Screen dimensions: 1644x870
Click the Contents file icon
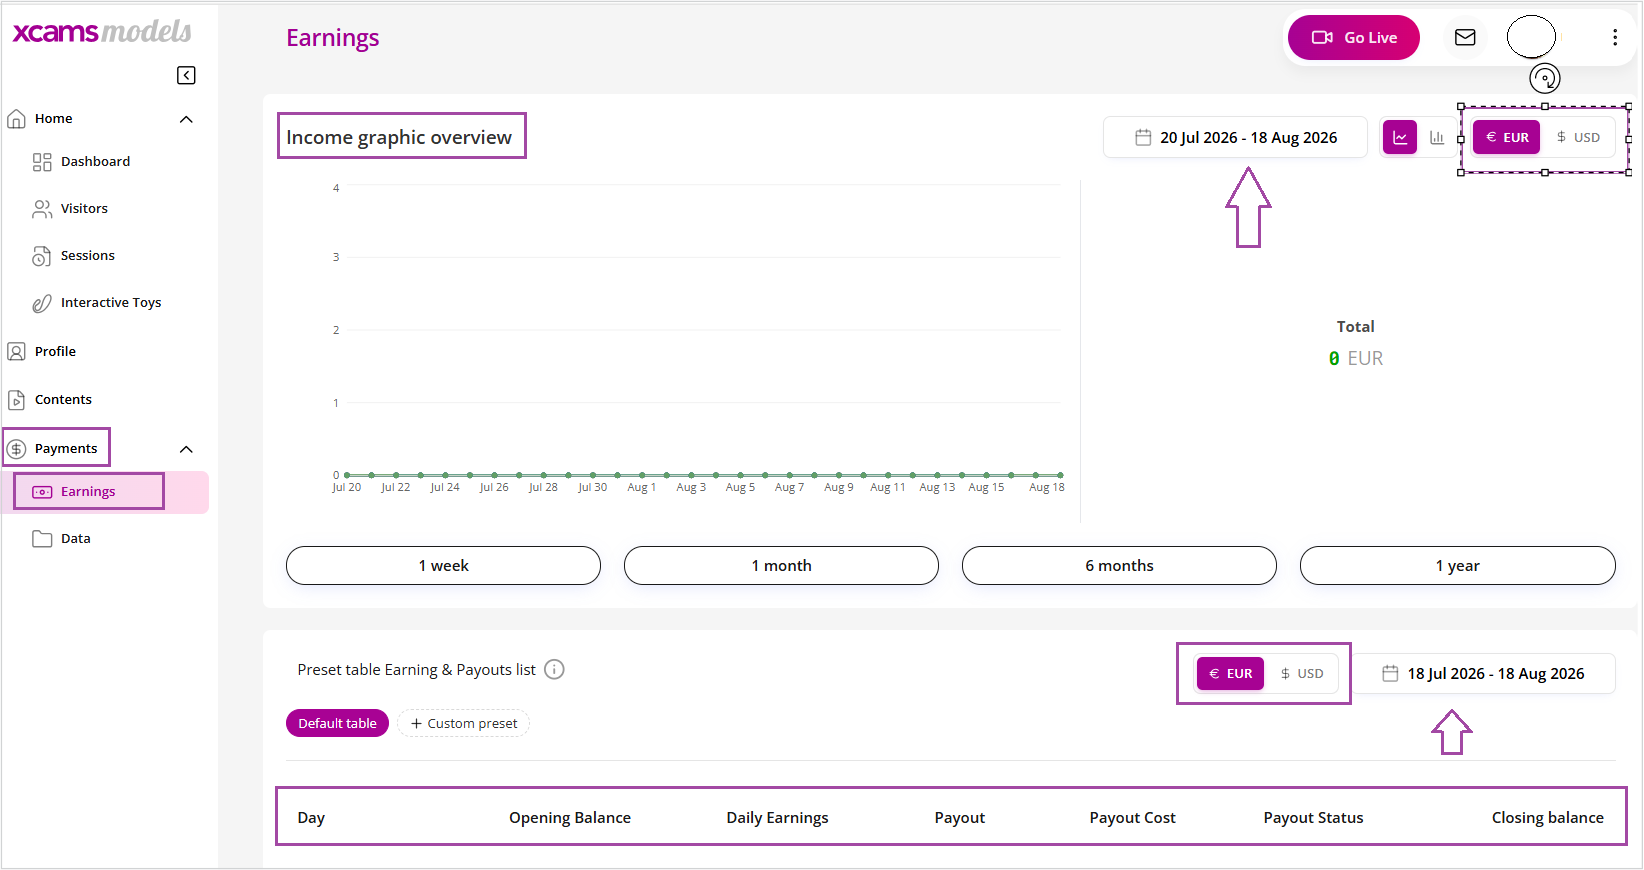(x=16, y=400)
